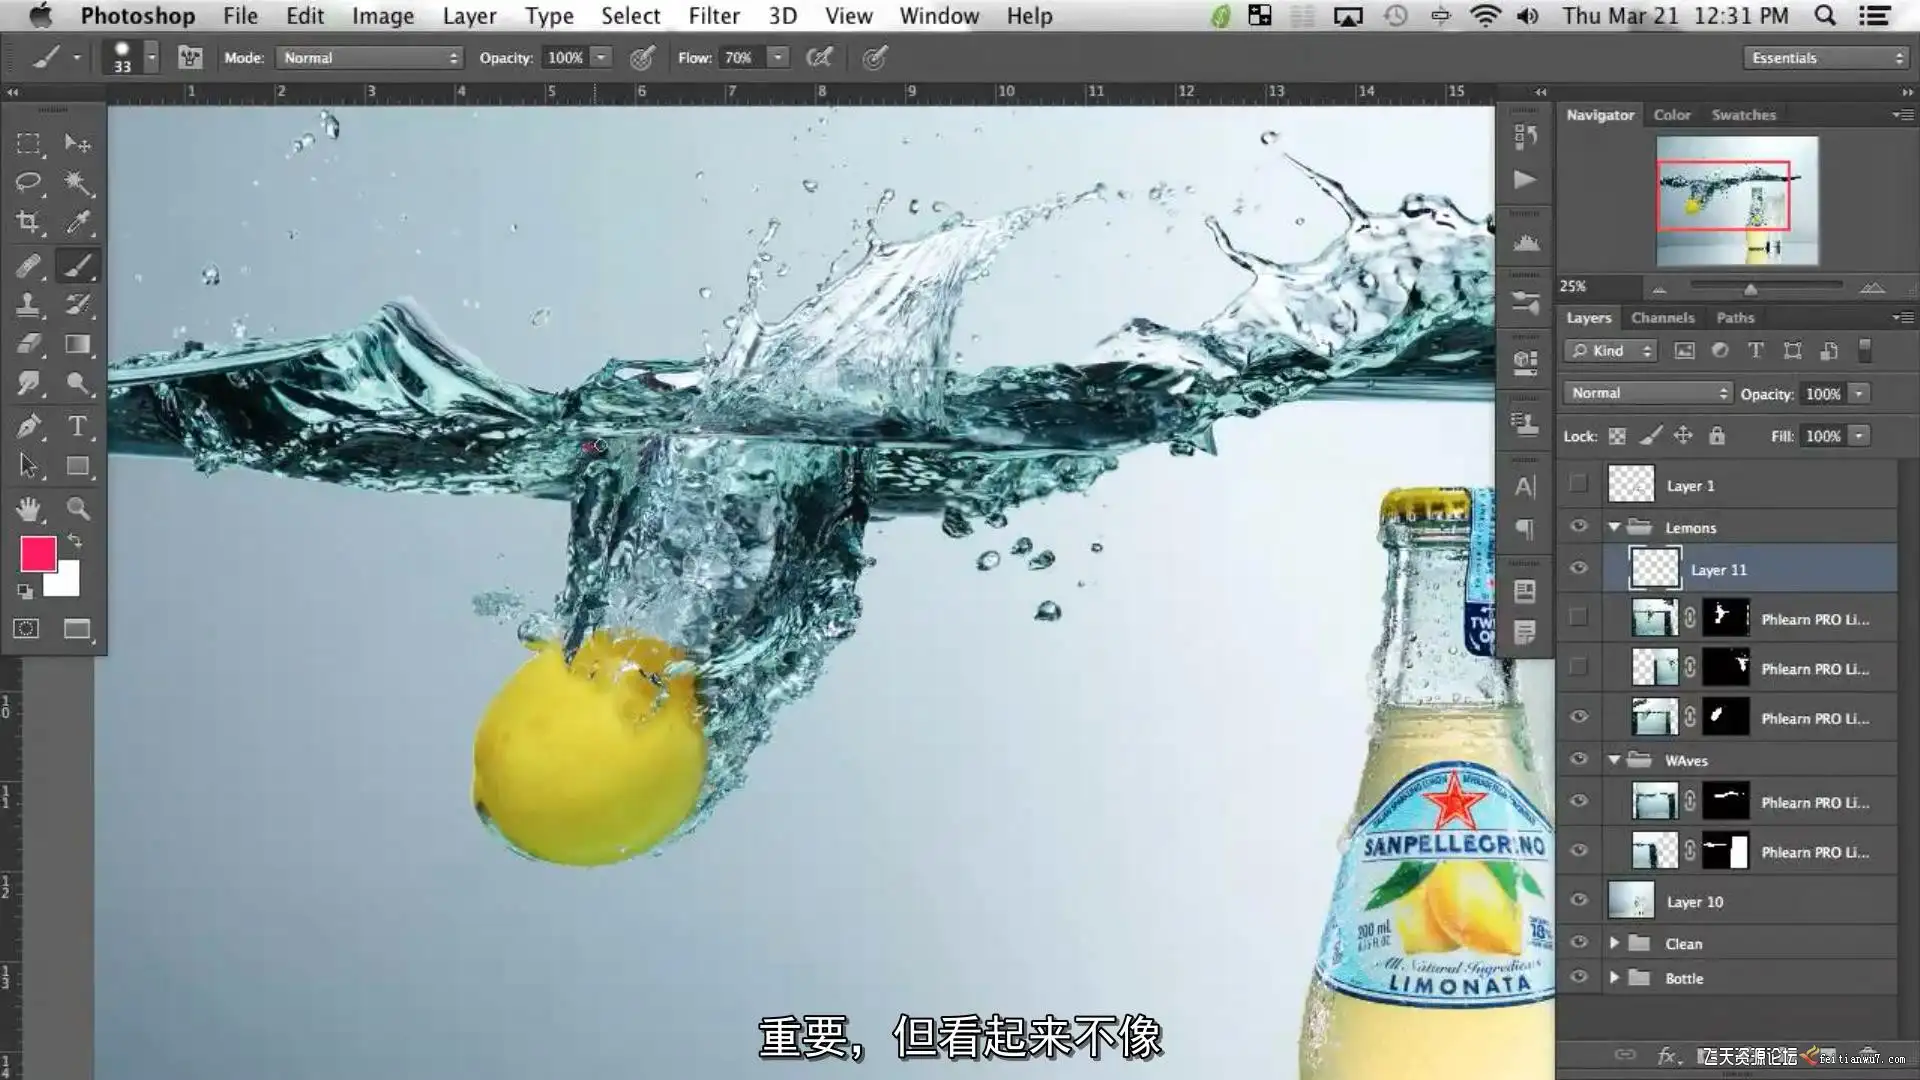Select the Hand tool
Viewport: 1920px width, 1080px height.
point(28,508)
